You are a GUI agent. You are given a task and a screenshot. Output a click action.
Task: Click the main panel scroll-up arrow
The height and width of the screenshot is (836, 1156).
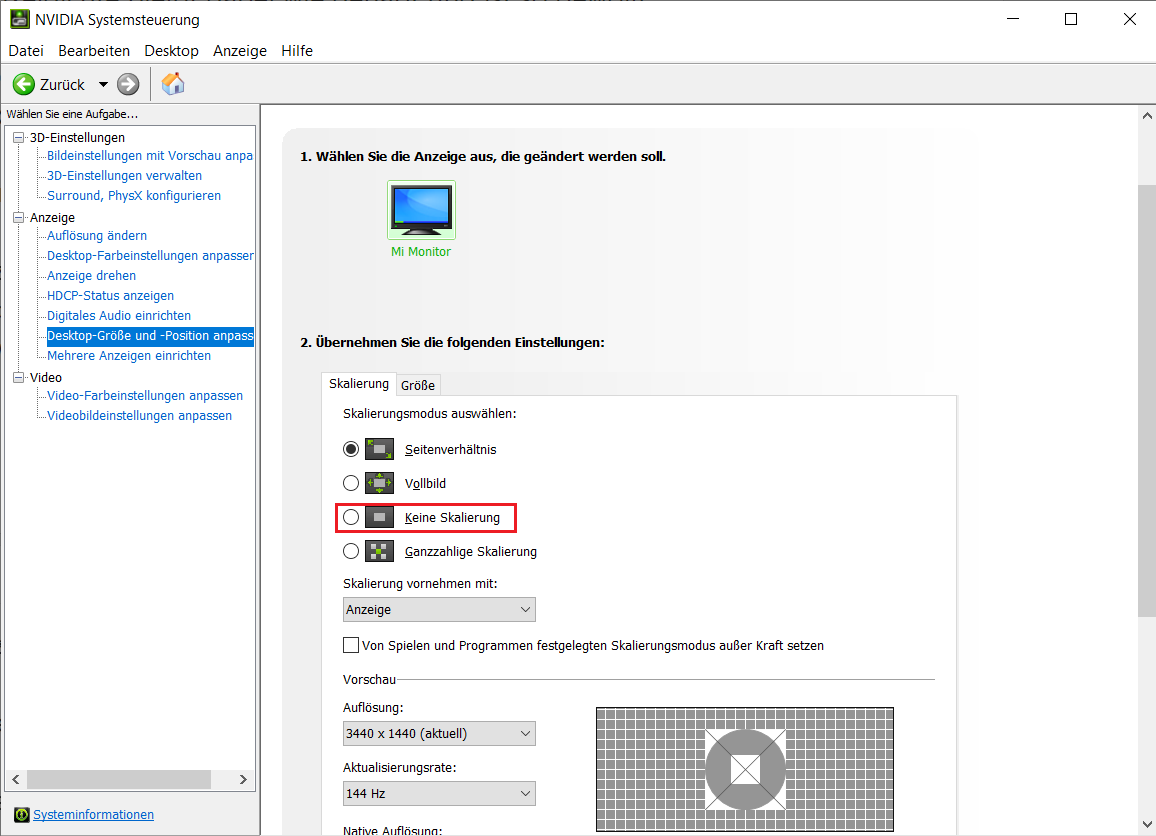pos(1146,116)
